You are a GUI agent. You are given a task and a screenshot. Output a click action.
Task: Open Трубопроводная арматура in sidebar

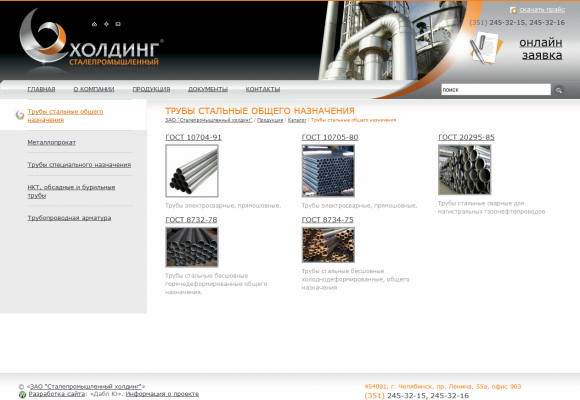tap(69, 218)
